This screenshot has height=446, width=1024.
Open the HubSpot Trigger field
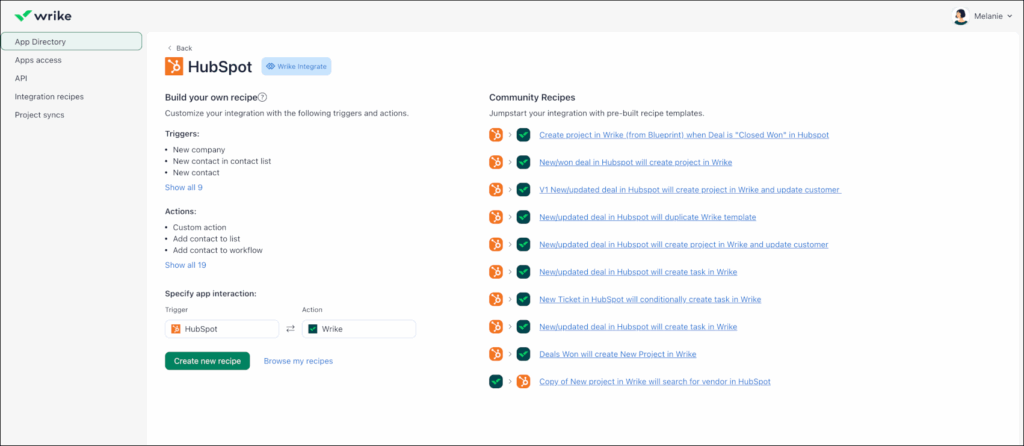point(222,329)
